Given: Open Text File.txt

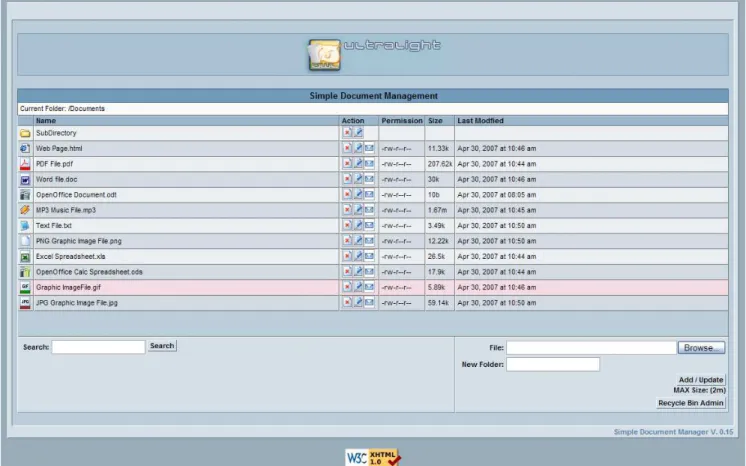Looking at the screenshot, I should (54, 226).
